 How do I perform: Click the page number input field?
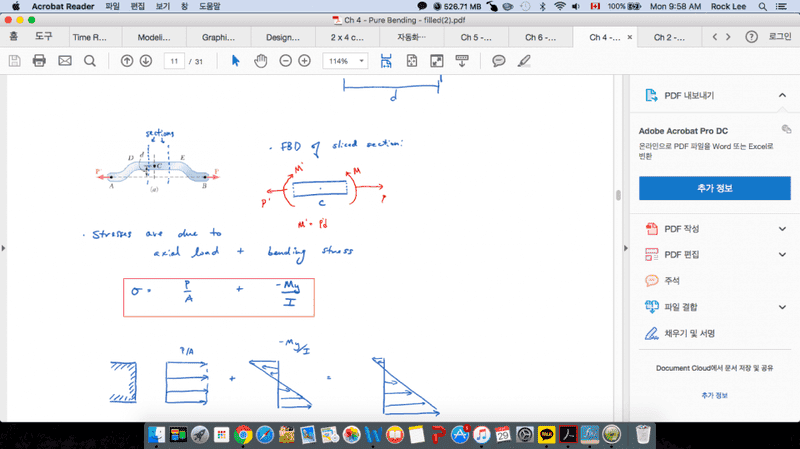coord(175,61)
